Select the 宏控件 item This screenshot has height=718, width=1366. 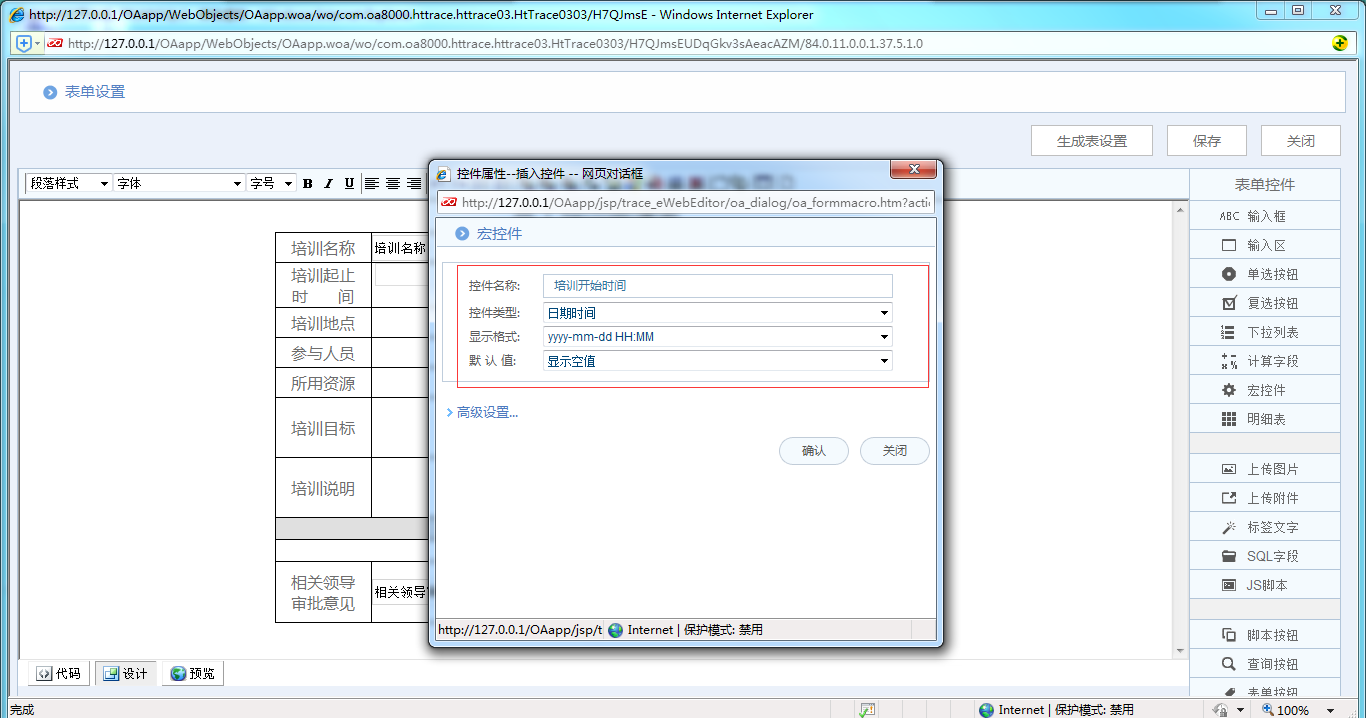(1264, 389)
